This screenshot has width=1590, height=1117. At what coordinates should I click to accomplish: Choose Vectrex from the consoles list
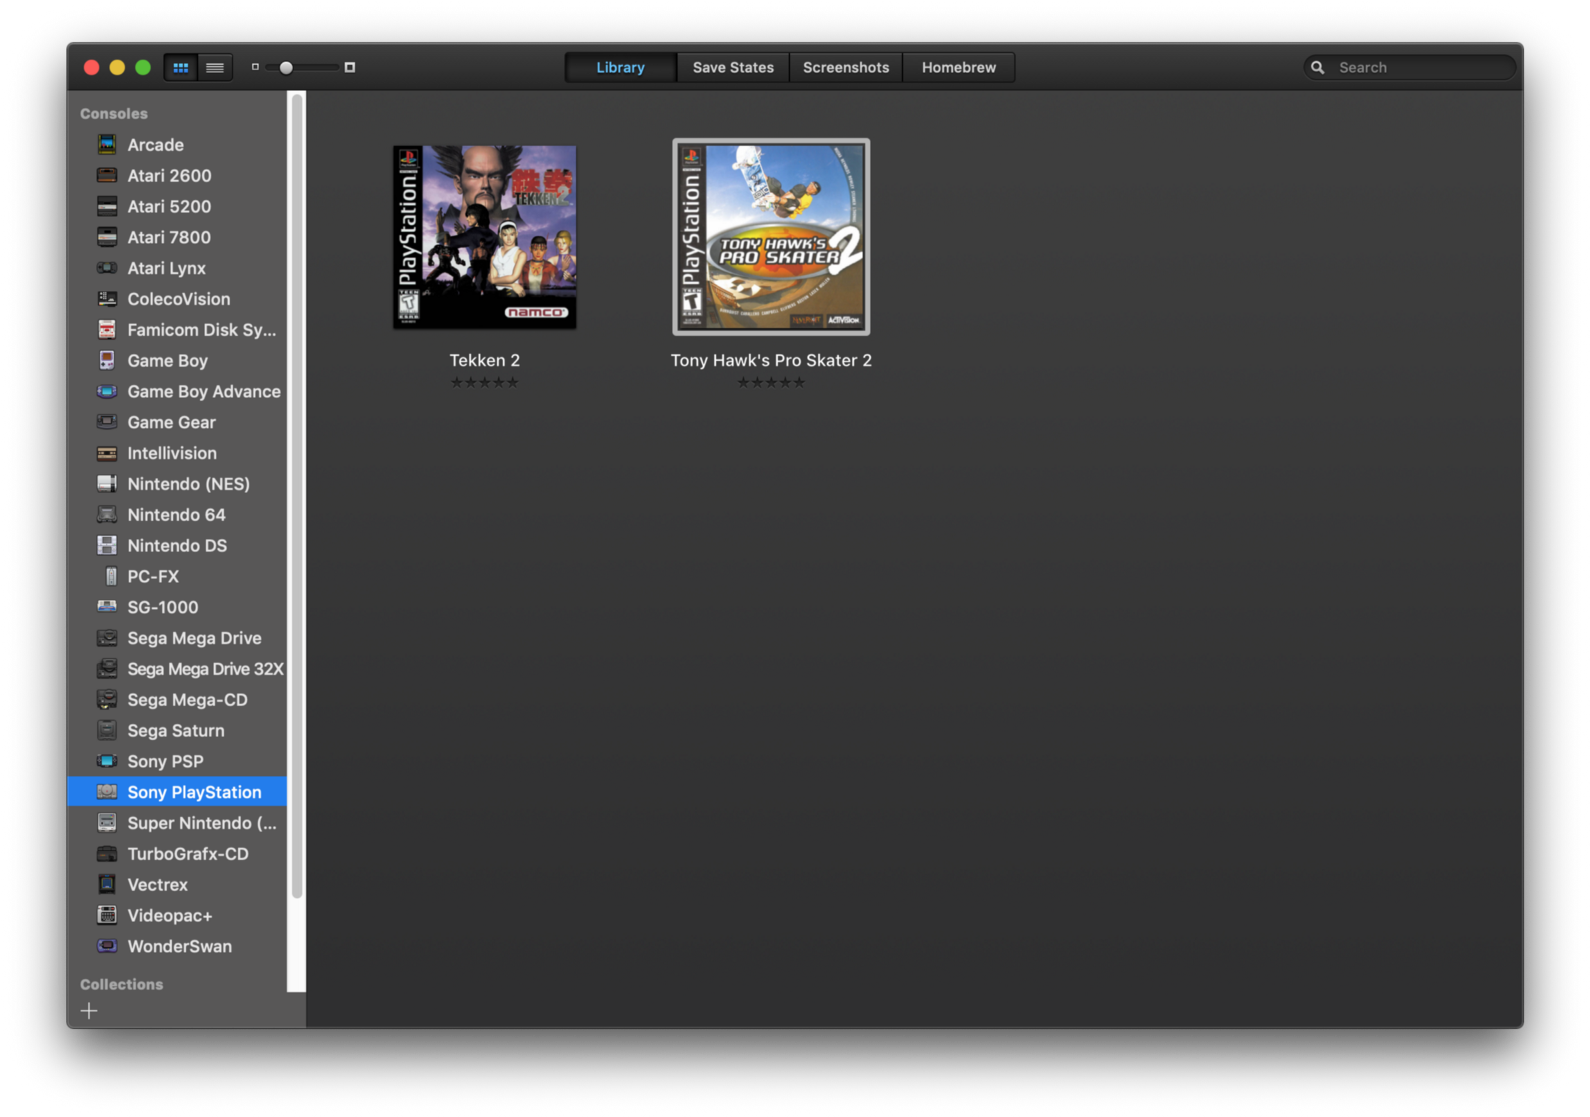click(x=177, y=885)
